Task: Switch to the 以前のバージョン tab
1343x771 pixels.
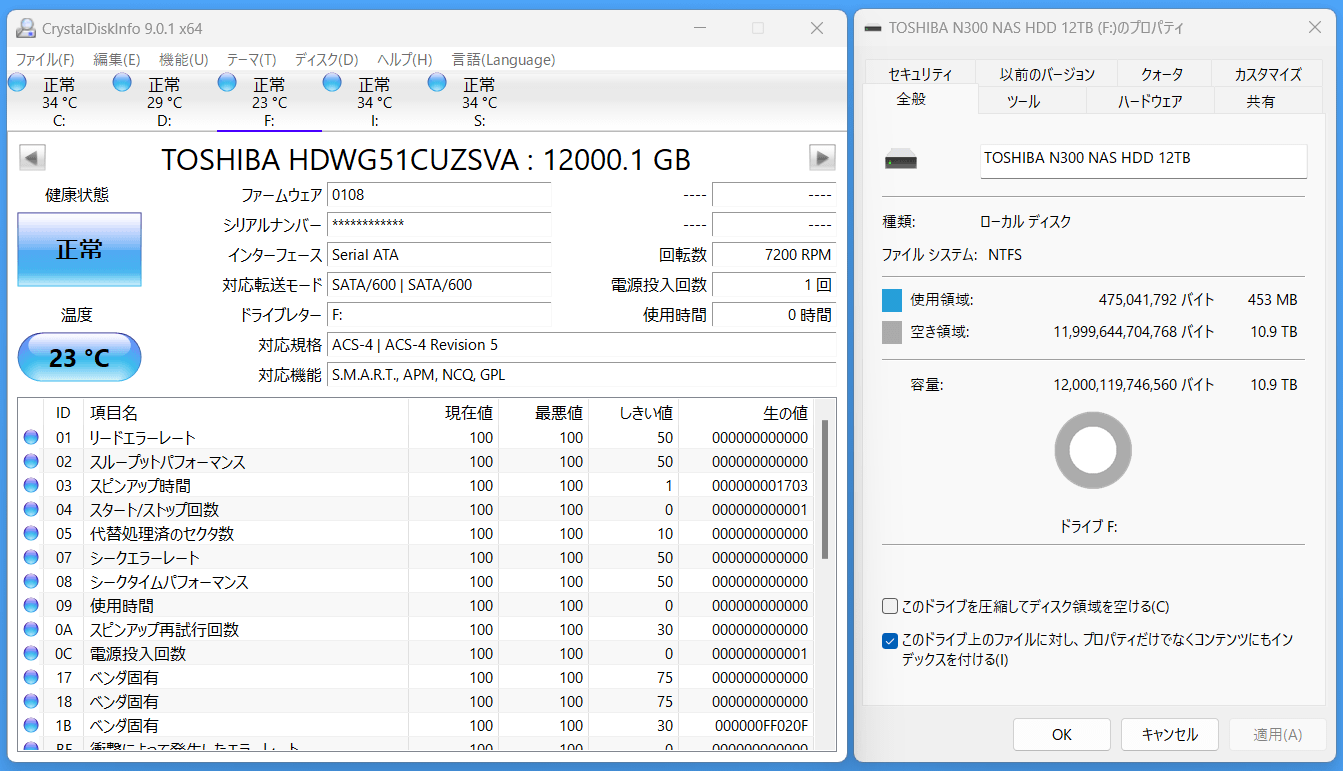Action: pos(1047,74)
